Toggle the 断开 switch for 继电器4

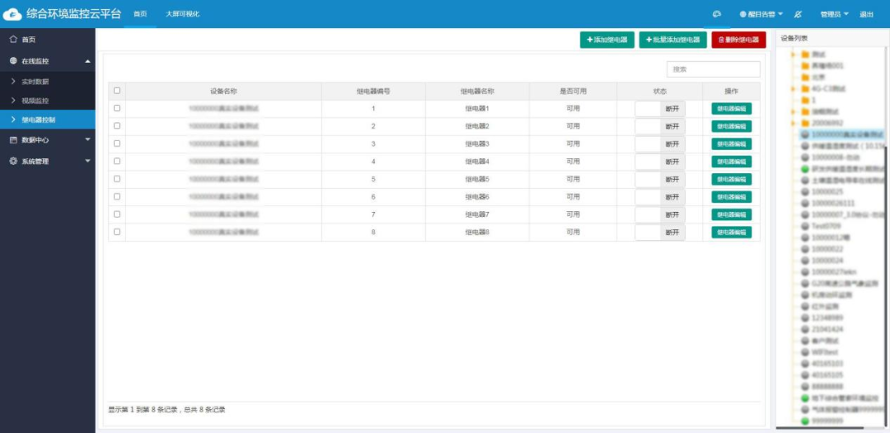coord(660,162)
